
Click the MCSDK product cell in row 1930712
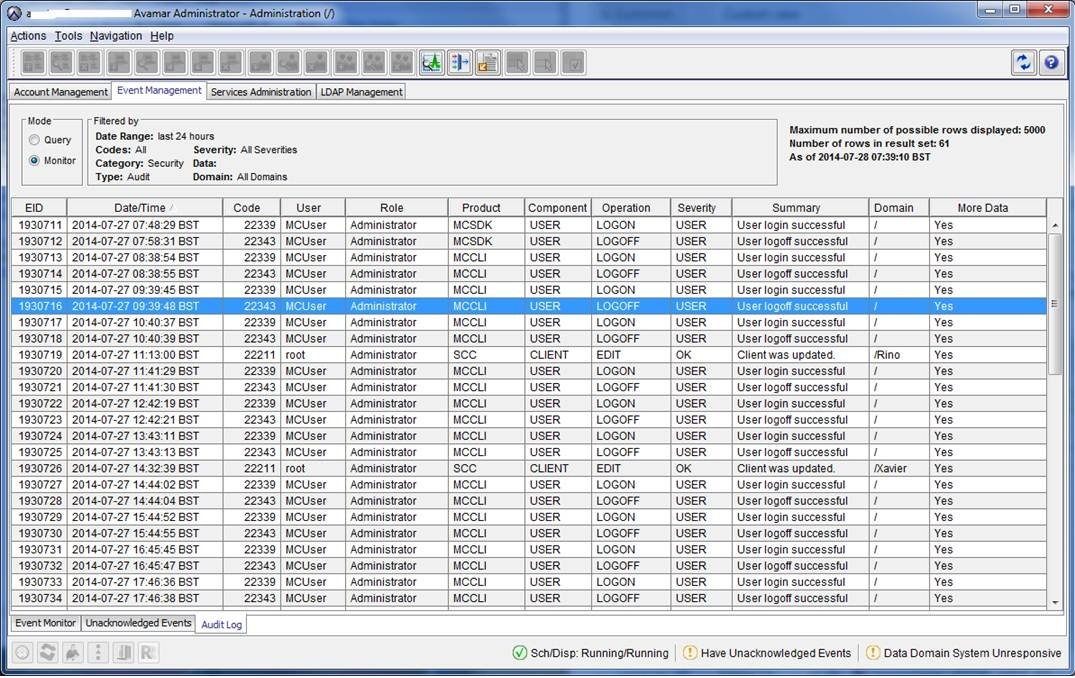(x=486, y=241)
